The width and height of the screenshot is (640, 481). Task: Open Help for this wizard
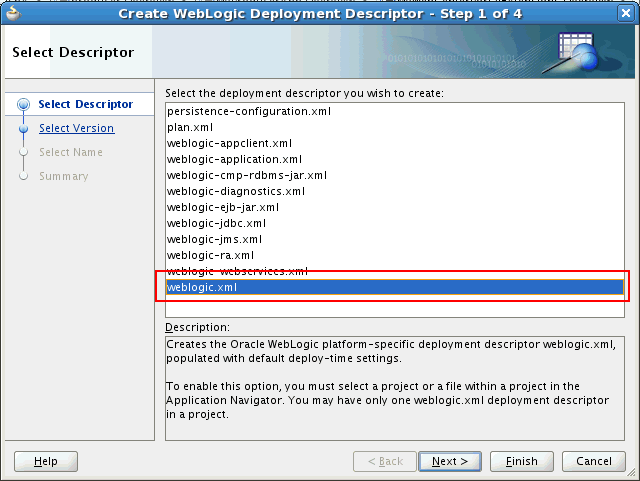point(46,461)
